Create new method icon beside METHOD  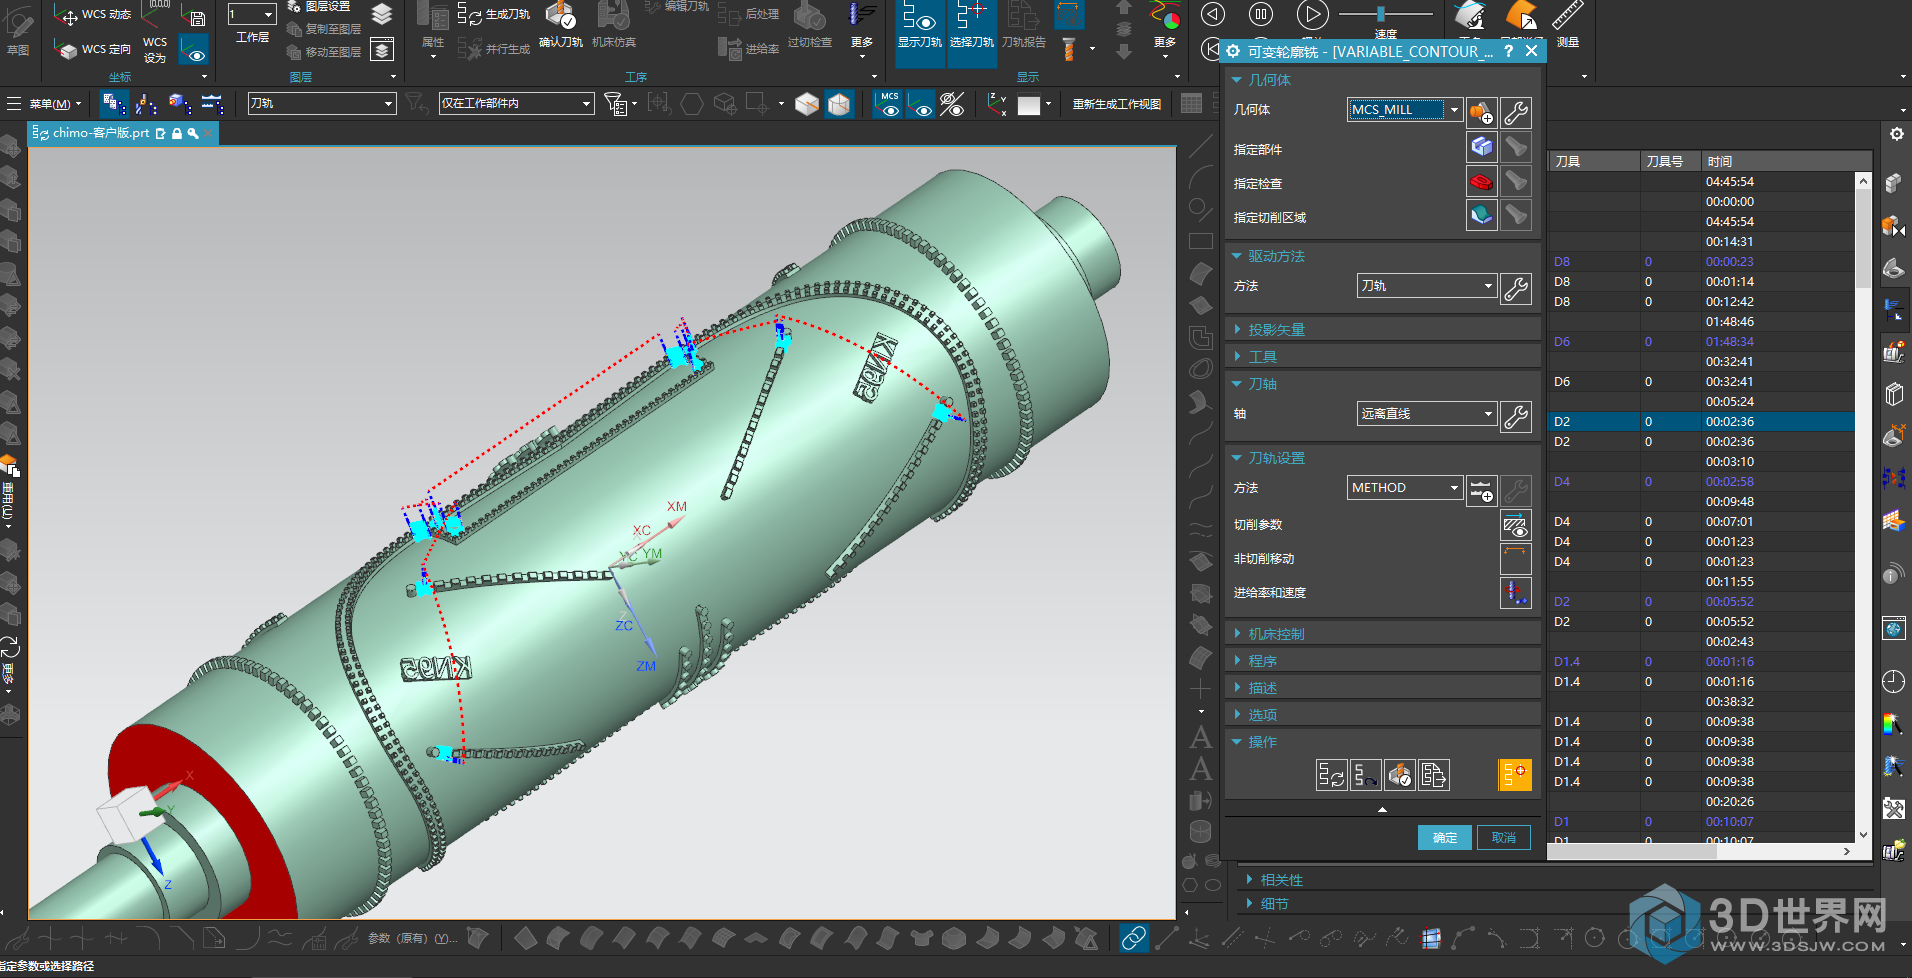(x=1481, y=490)
